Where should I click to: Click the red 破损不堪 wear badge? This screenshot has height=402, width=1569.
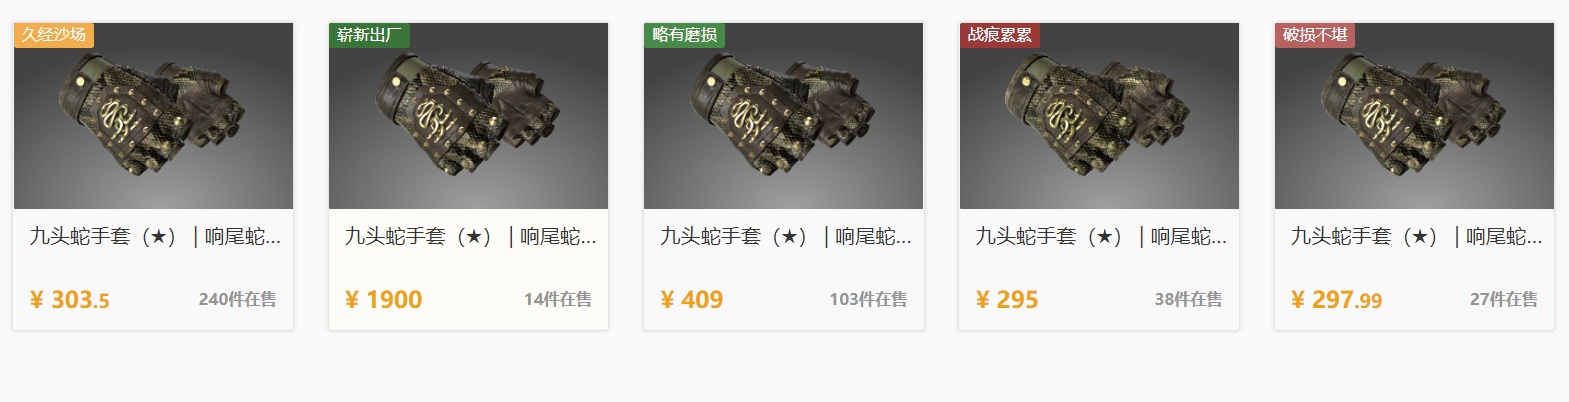[1315, 35]
